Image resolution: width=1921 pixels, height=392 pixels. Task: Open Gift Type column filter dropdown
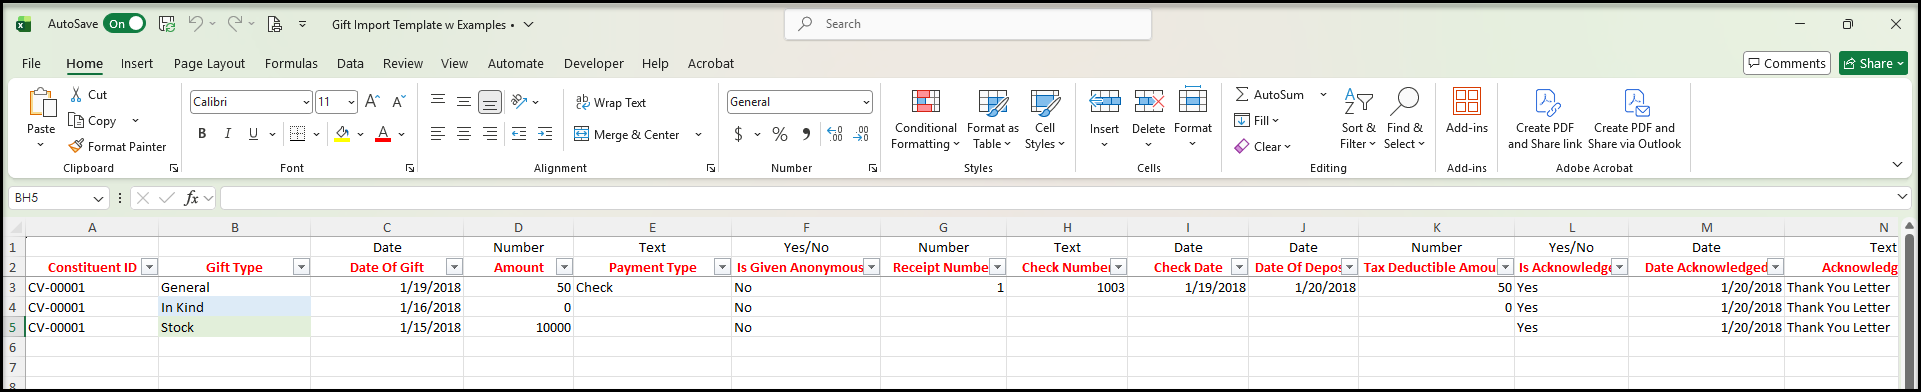[301, 267]
